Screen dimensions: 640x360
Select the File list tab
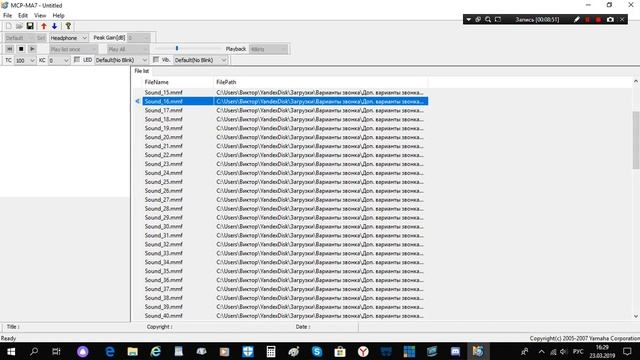[x=142, y=71]
